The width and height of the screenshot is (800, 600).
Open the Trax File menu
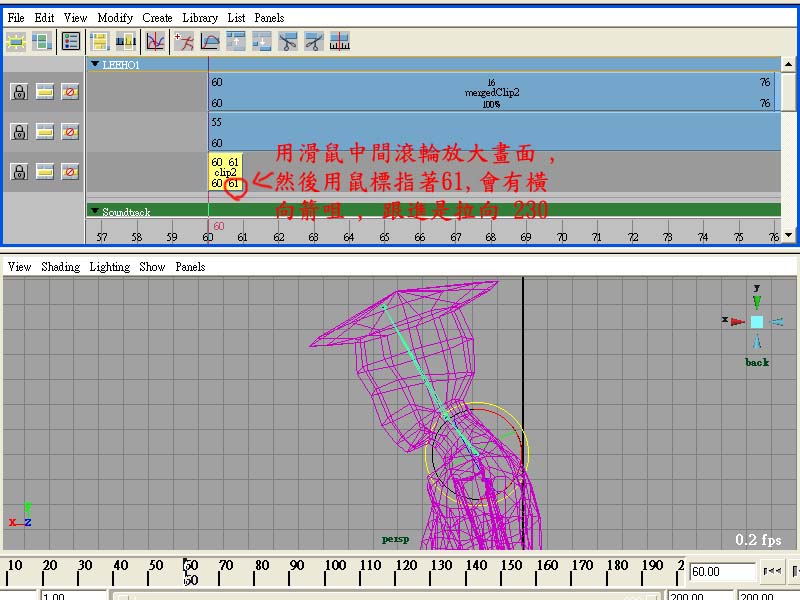16,18
